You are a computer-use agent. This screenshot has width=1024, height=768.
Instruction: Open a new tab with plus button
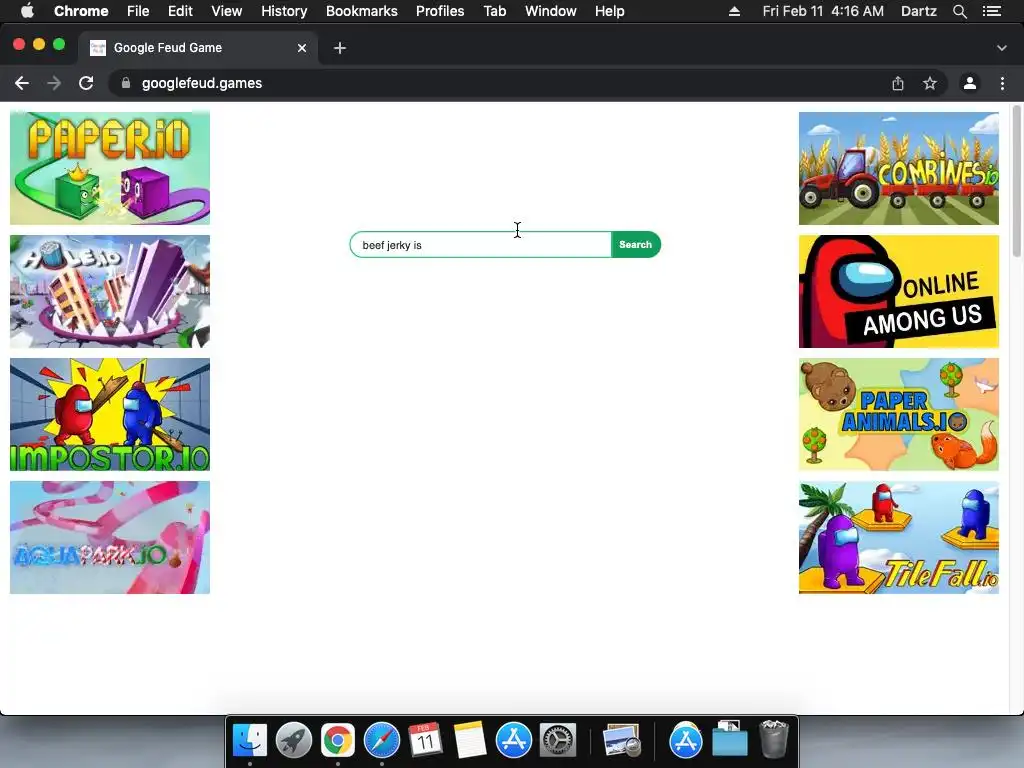pyautogui.click(x=340, y=48)
